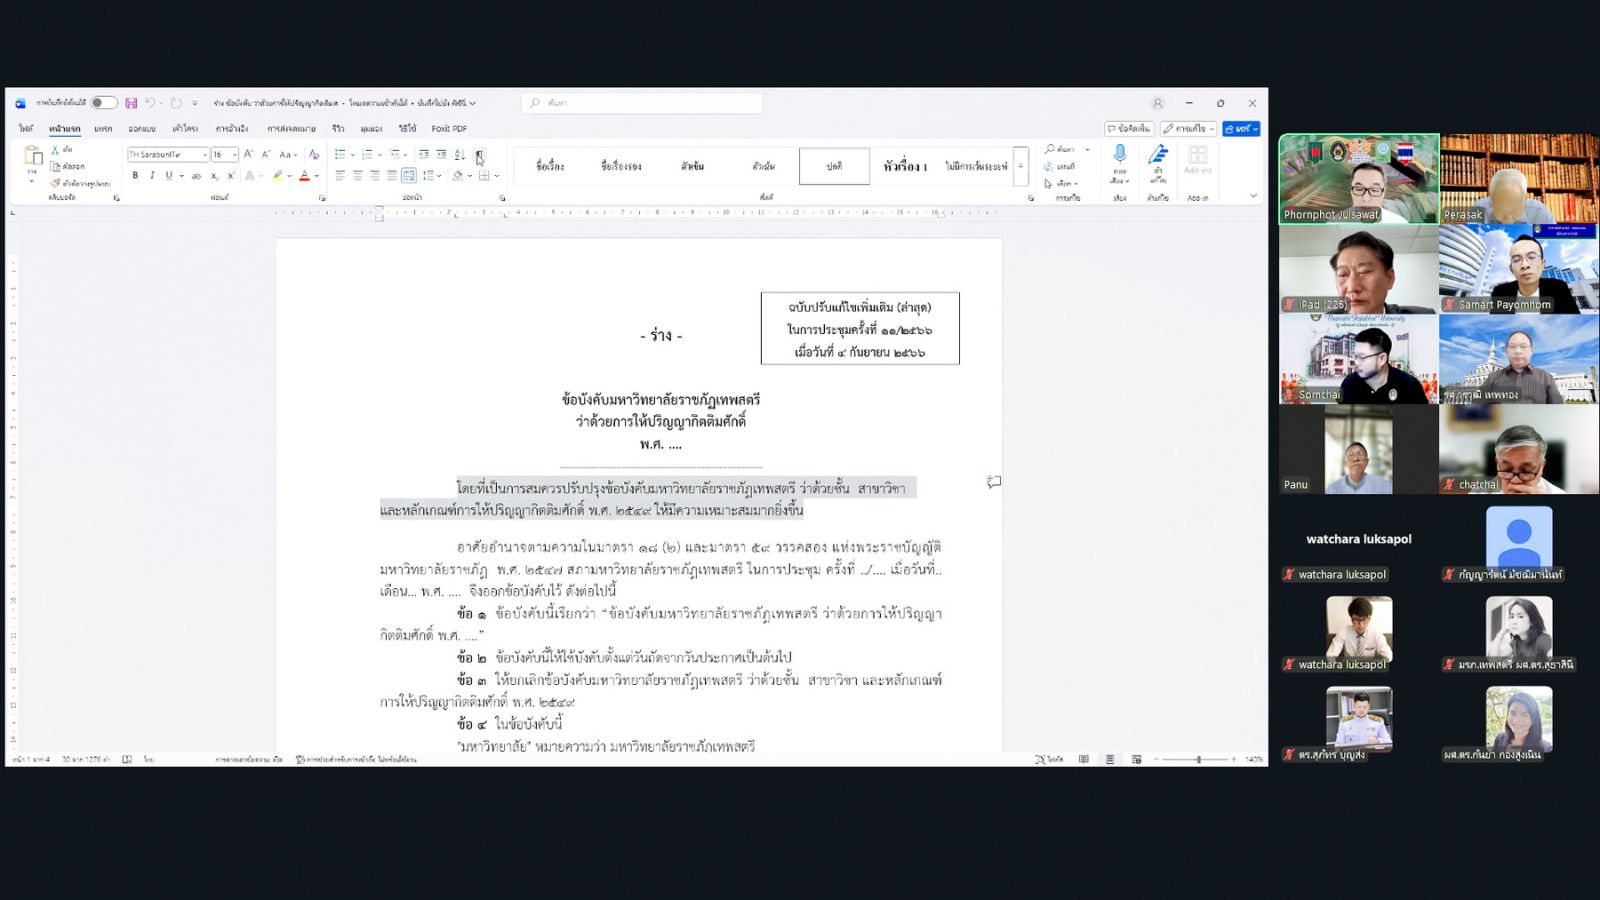Viewport: 1600px width, 900px height.
Task: Click the Phornphot Julsawat video thumbnail
Action: point(1358,178)
